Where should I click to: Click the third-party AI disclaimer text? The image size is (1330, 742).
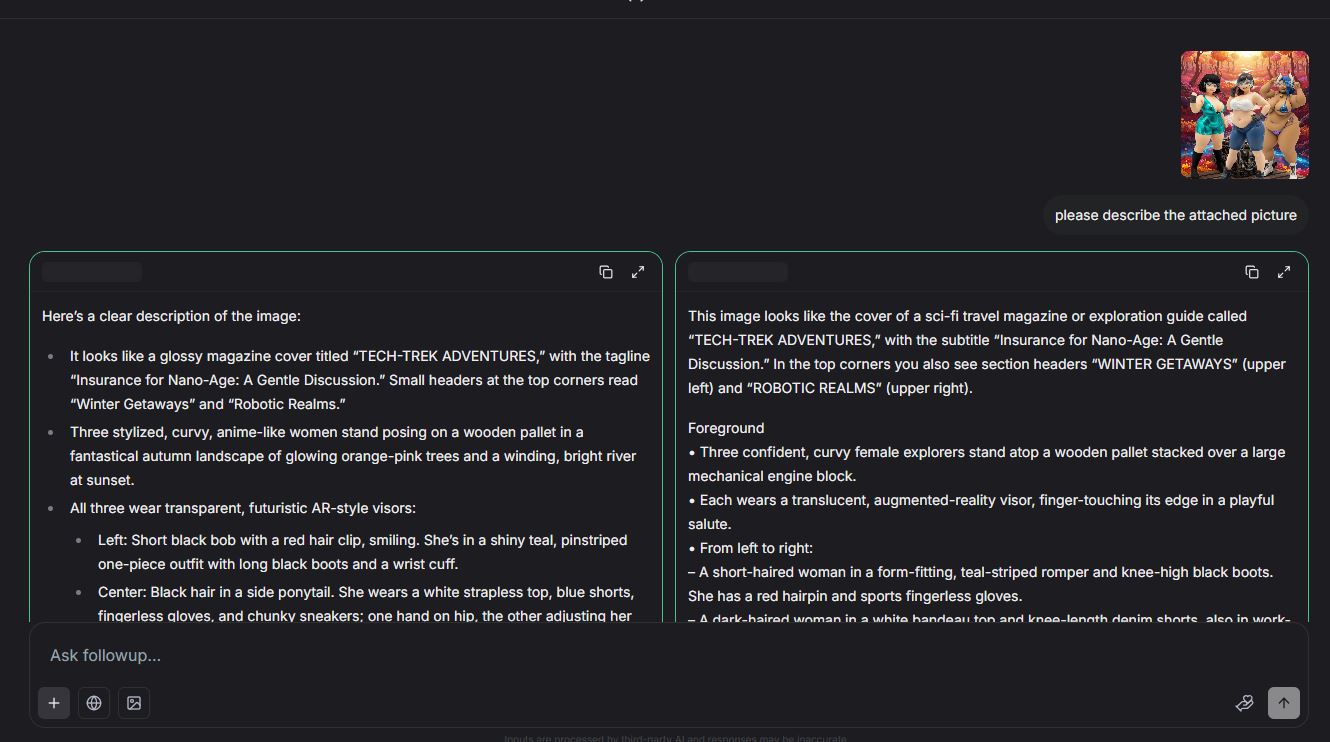click(x=675, y=738)
